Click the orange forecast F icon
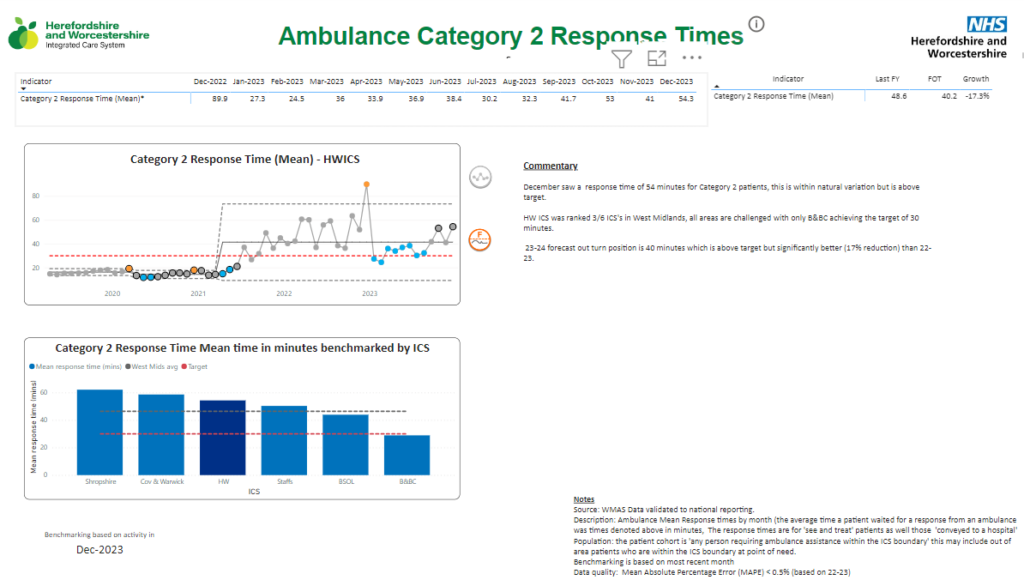 (479, 240)
